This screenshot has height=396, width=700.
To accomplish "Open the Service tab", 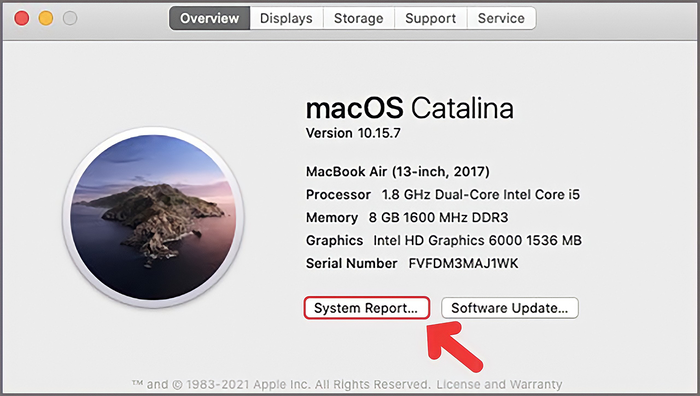I will point(501,18).
